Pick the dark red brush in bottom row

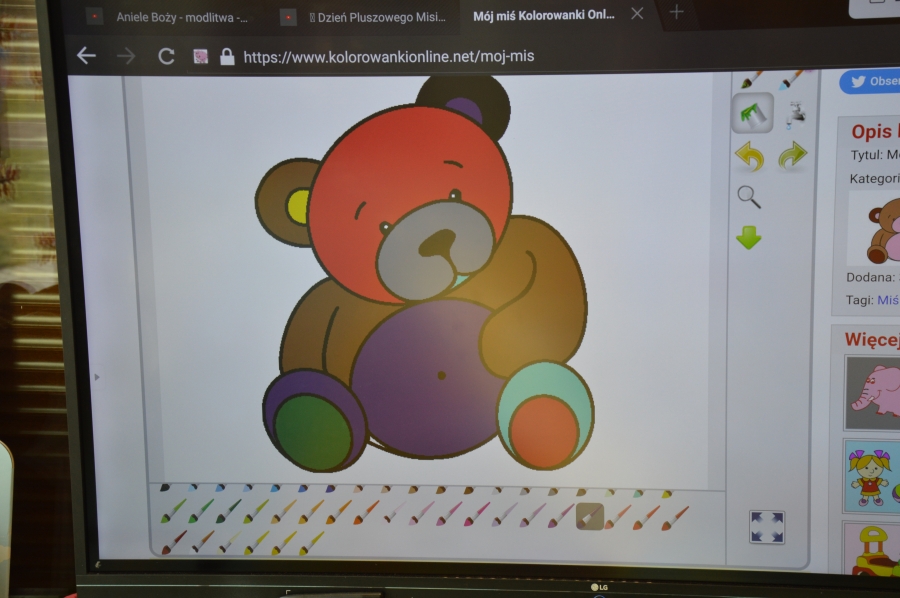173,542
